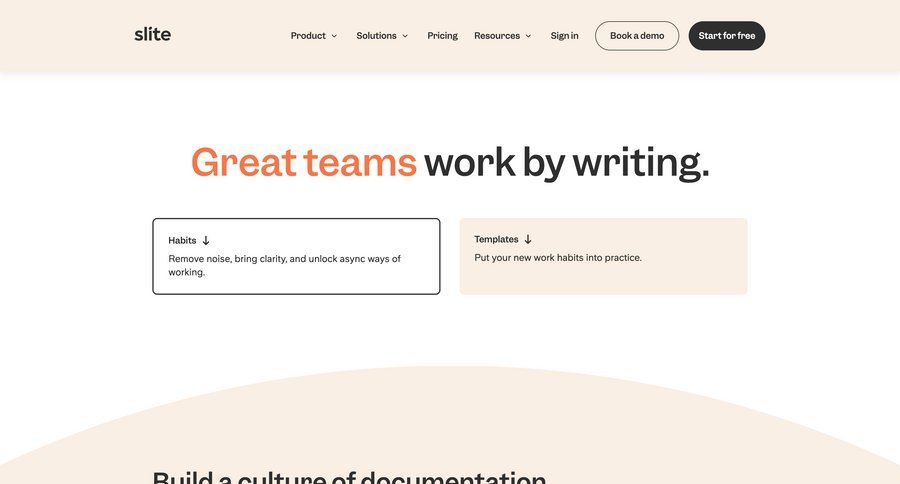
Task: Click the down arrow next to Habits
Action: pyautogui.click(x=206, y=240)
